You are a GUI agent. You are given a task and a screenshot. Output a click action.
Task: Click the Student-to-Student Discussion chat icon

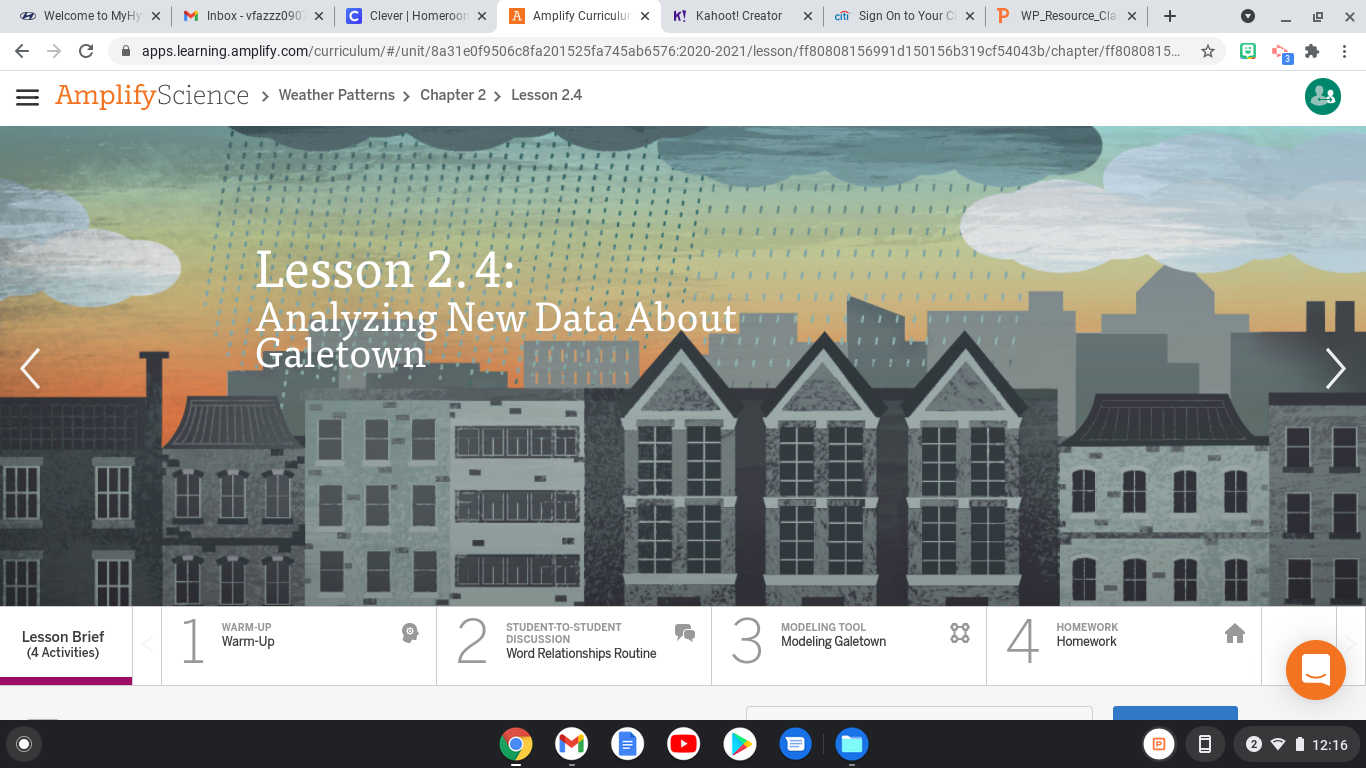coord(685,632)
